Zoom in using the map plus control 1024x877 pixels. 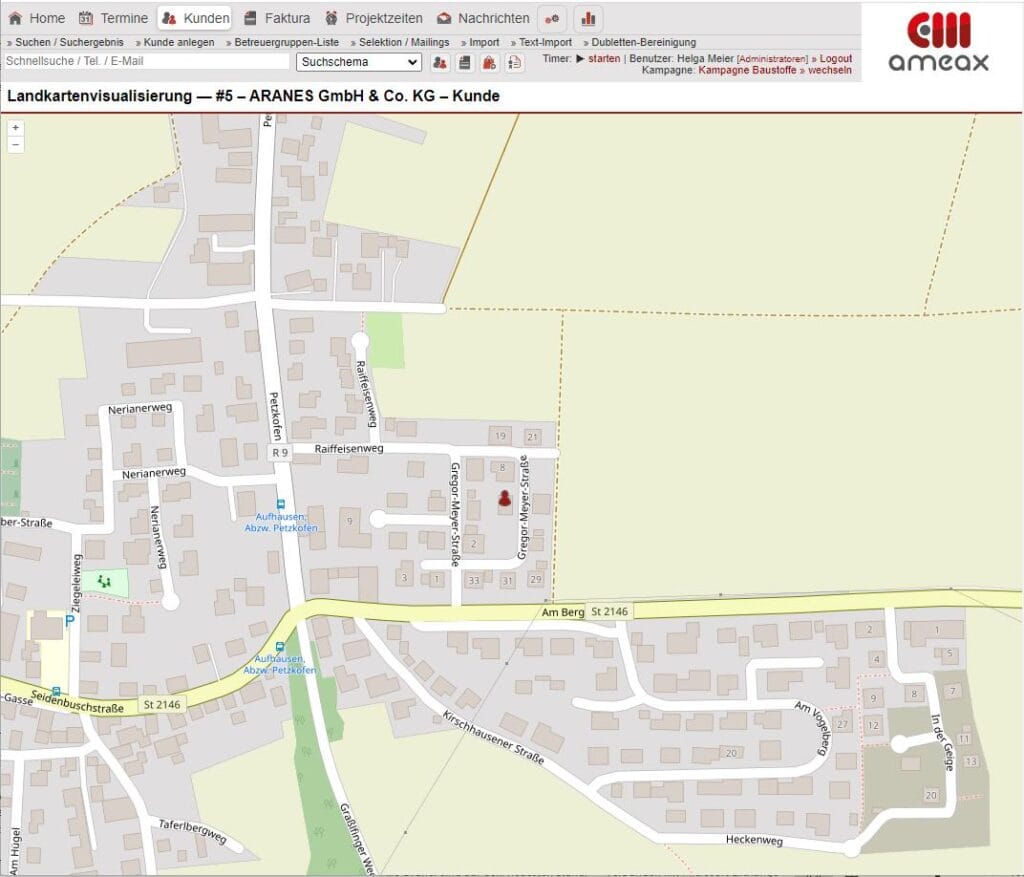pyautogui.click(x=15, y=128)
